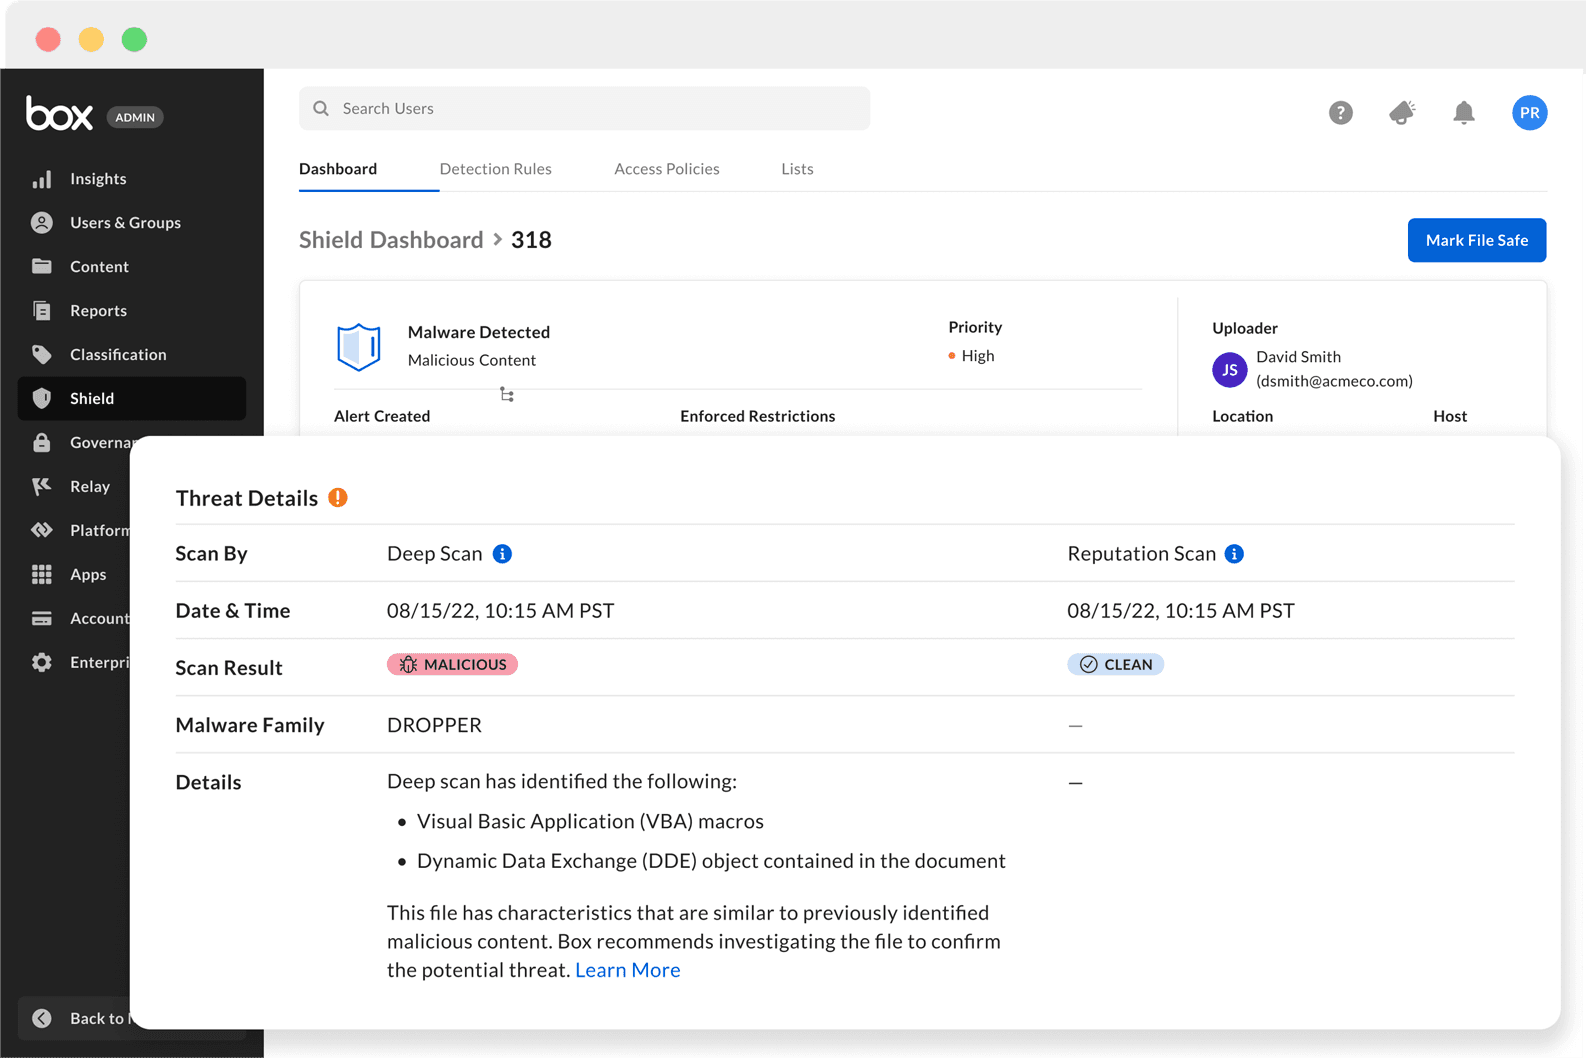
Task: Click the Enforced Restrictions label
Action: [x=757, y=416]
